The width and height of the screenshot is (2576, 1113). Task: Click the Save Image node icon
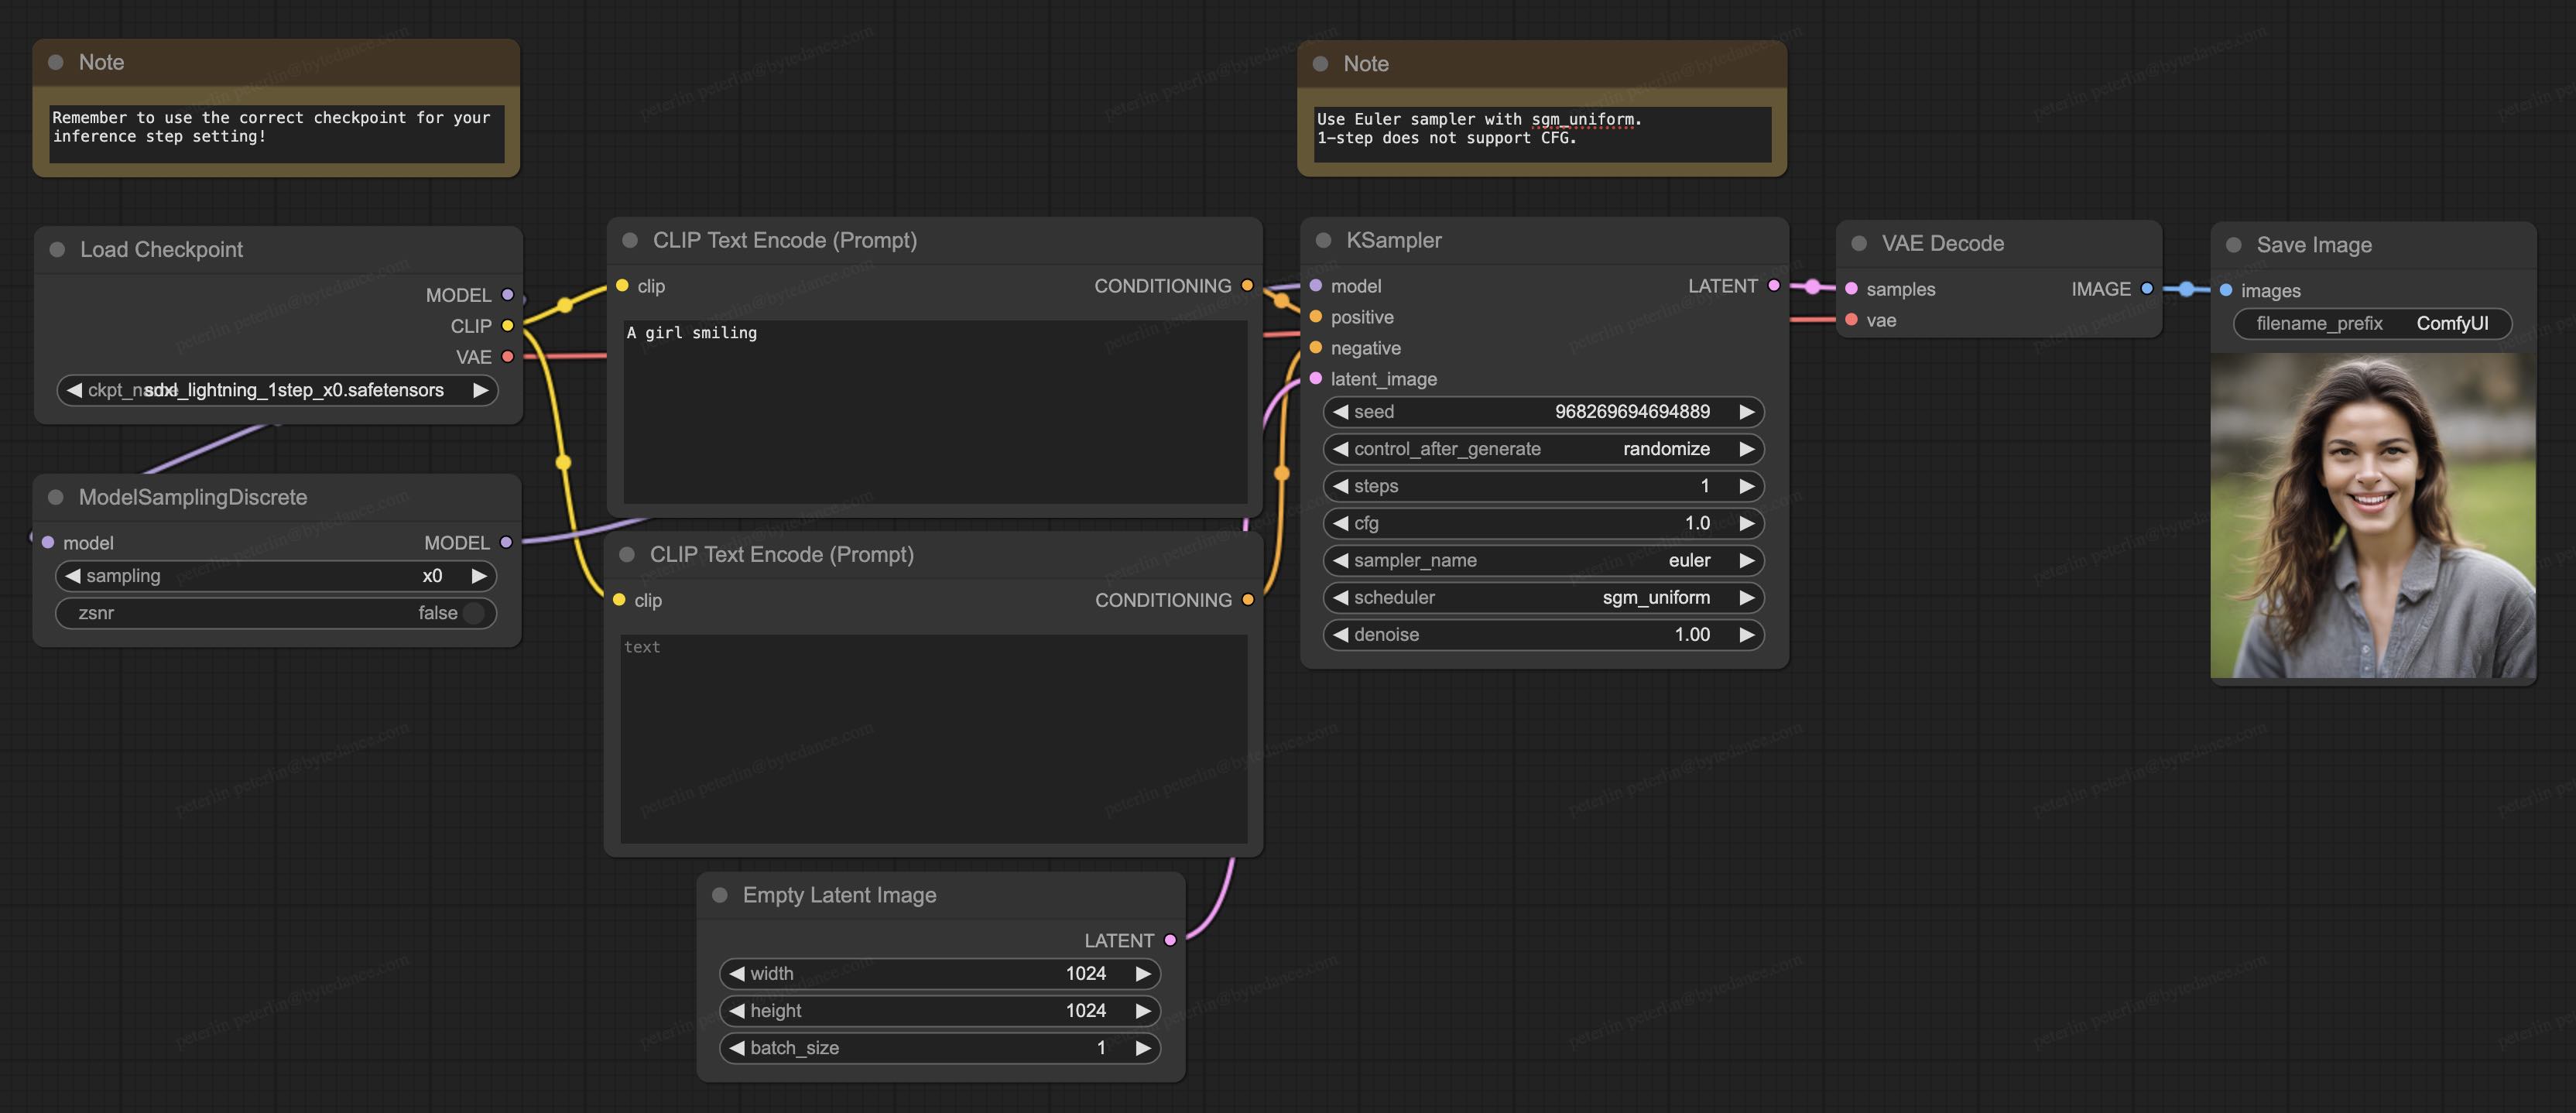[2236, 243]
